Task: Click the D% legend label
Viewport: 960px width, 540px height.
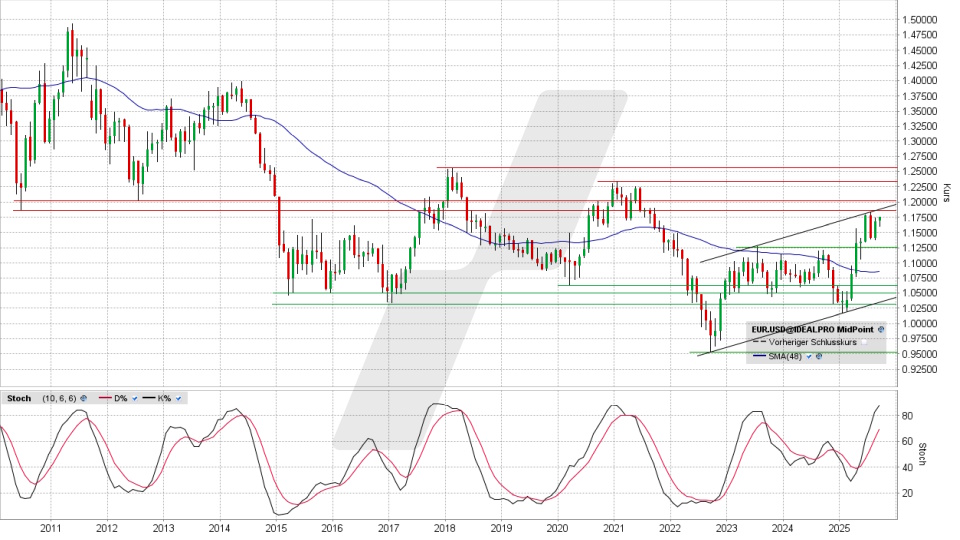Action: click(121, 399)
